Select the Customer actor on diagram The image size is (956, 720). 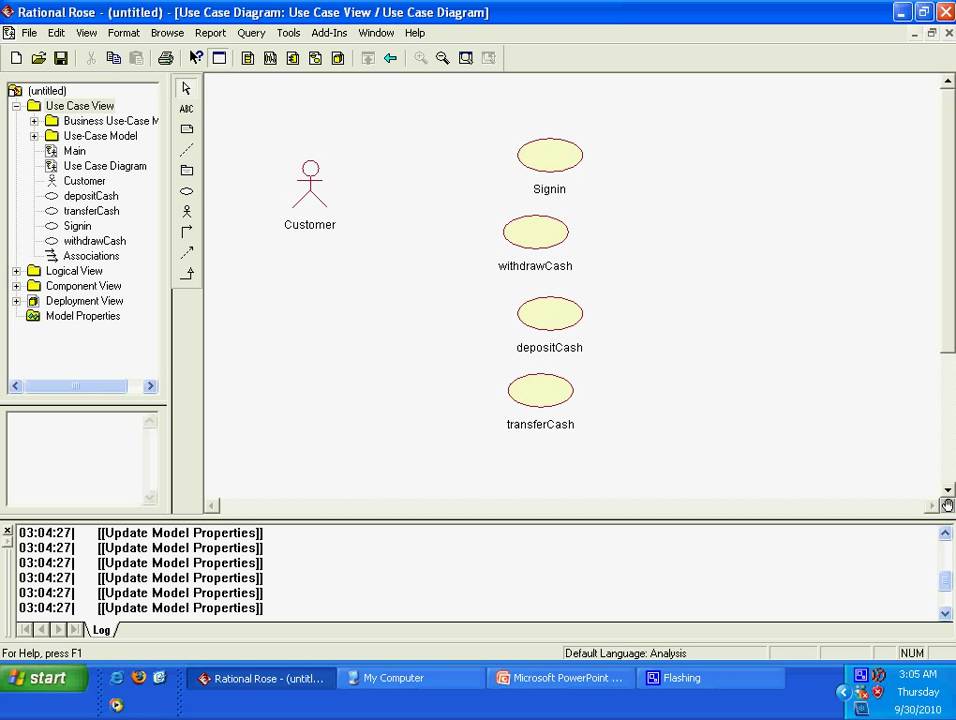pyautogui.click(x=310, y=185)
